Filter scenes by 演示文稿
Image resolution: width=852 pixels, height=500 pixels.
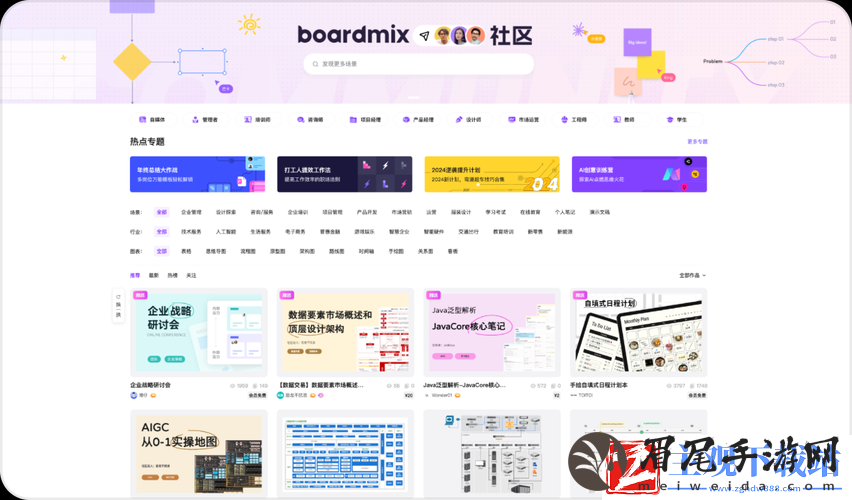tap(600, 212)
